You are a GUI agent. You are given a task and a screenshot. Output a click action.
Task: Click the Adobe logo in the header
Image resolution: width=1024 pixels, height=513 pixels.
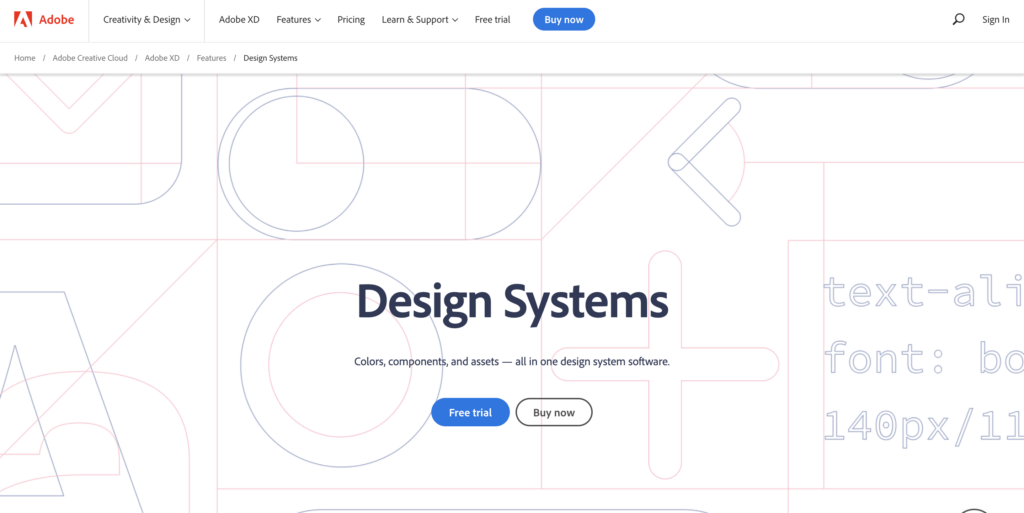[x=37, y=19]
